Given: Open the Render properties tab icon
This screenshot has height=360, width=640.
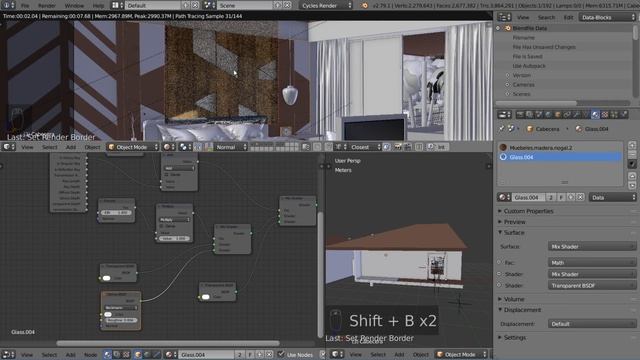Looking at the screenshot, I should tap(520, 115).
